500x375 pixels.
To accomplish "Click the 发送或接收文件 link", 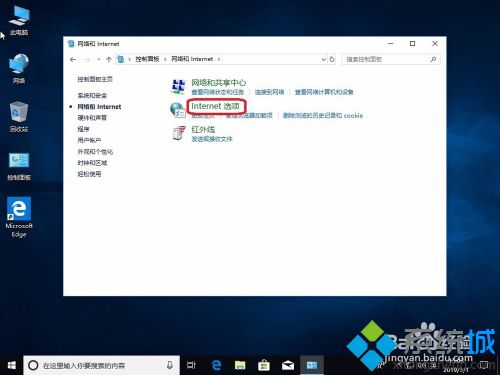I will (x=212, y=139).
